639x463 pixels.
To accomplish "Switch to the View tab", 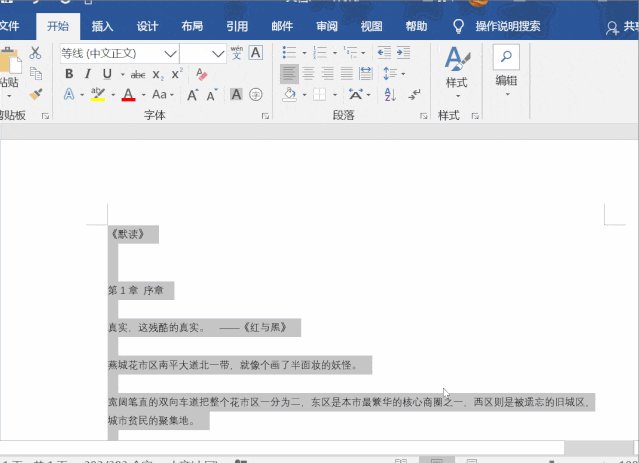I will coord(372,26).
